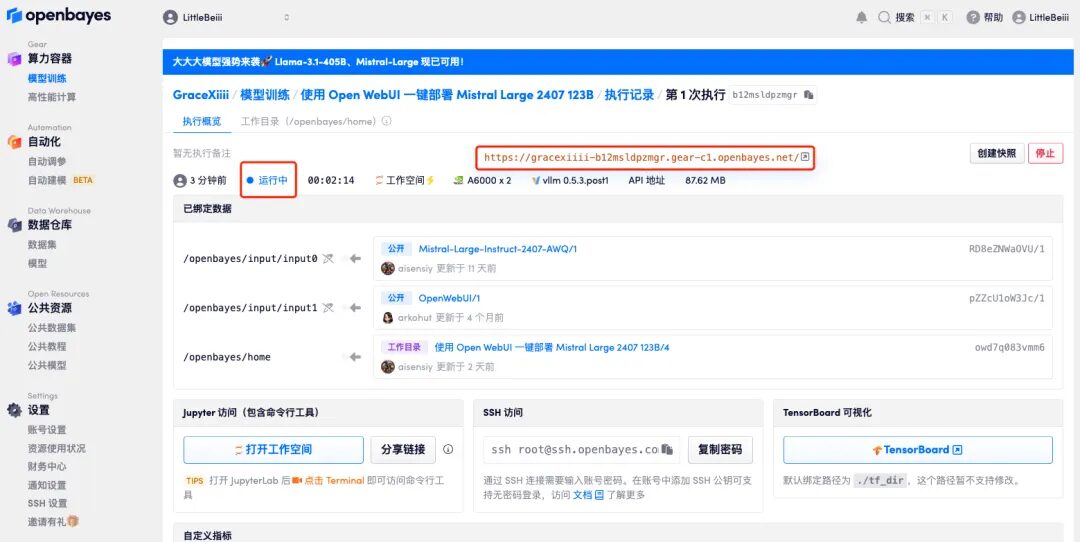Copy the execution ID b12msldpzmgr
The image size is (1080, 542).
coord(808,95)
